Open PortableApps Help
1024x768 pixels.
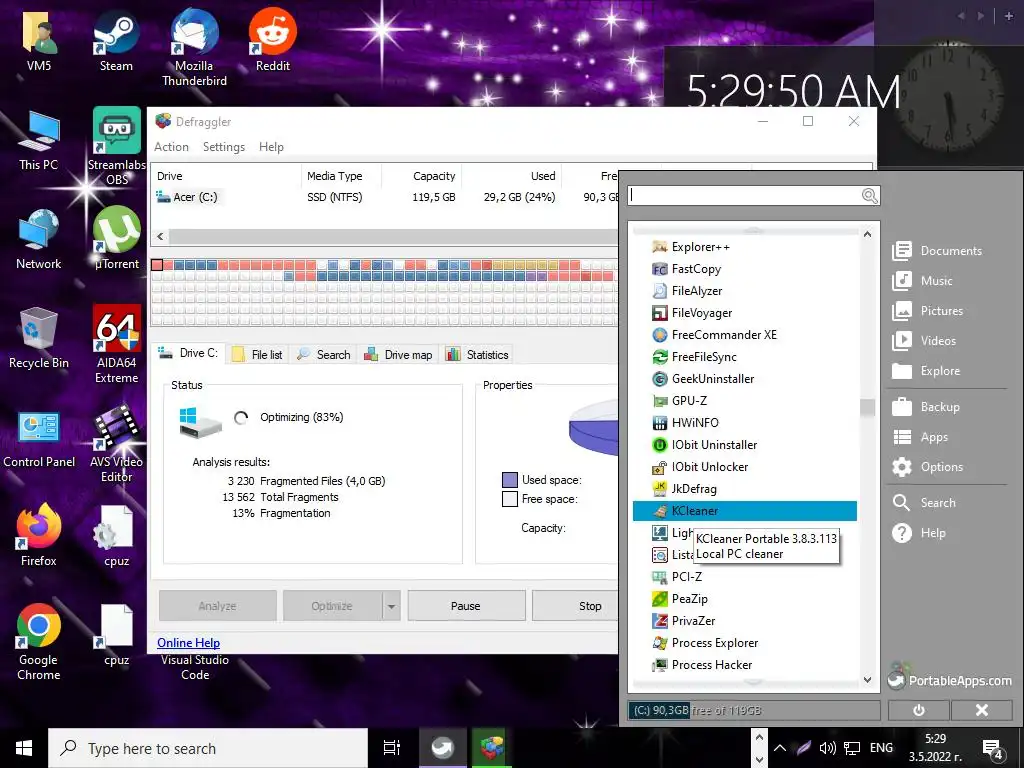(919, 533)
